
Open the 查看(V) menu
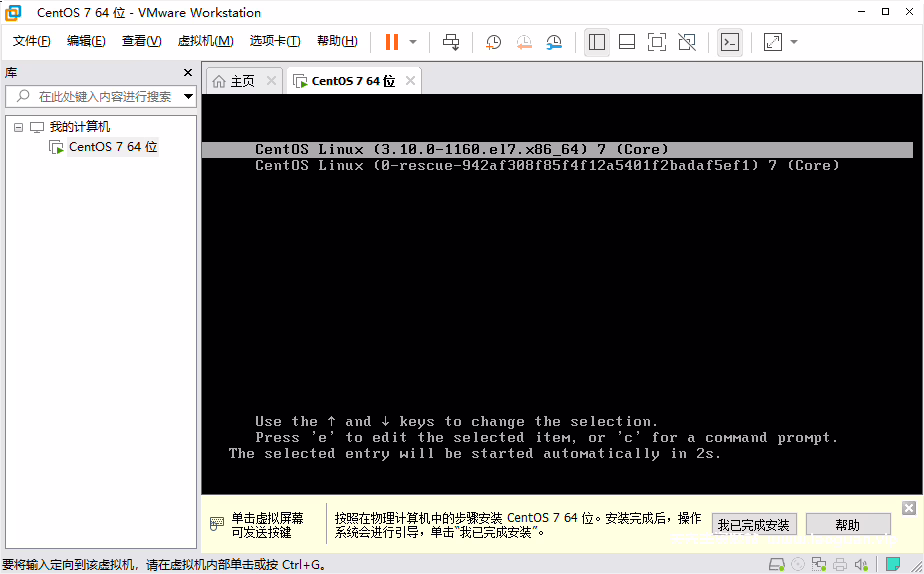tap(141, 41)
